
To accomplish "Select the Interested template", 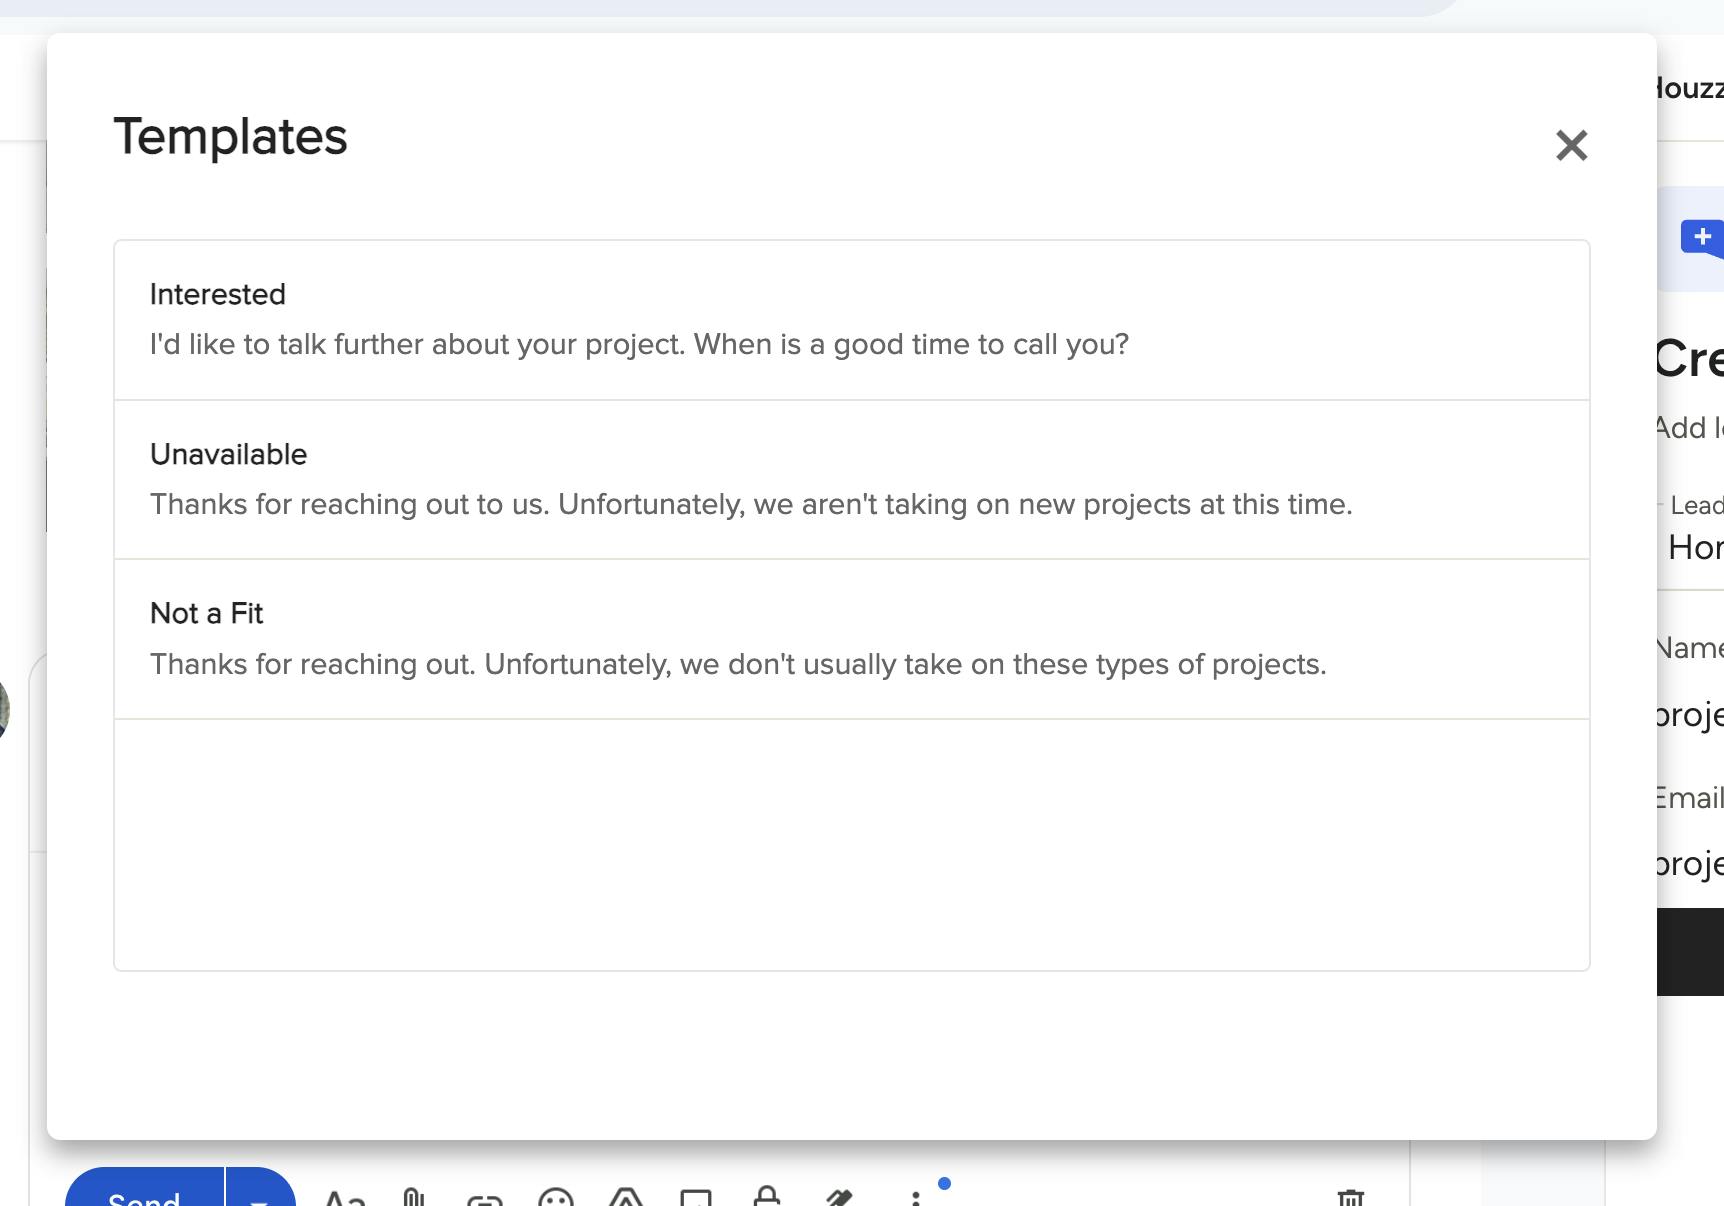I will tap(851, 320).
